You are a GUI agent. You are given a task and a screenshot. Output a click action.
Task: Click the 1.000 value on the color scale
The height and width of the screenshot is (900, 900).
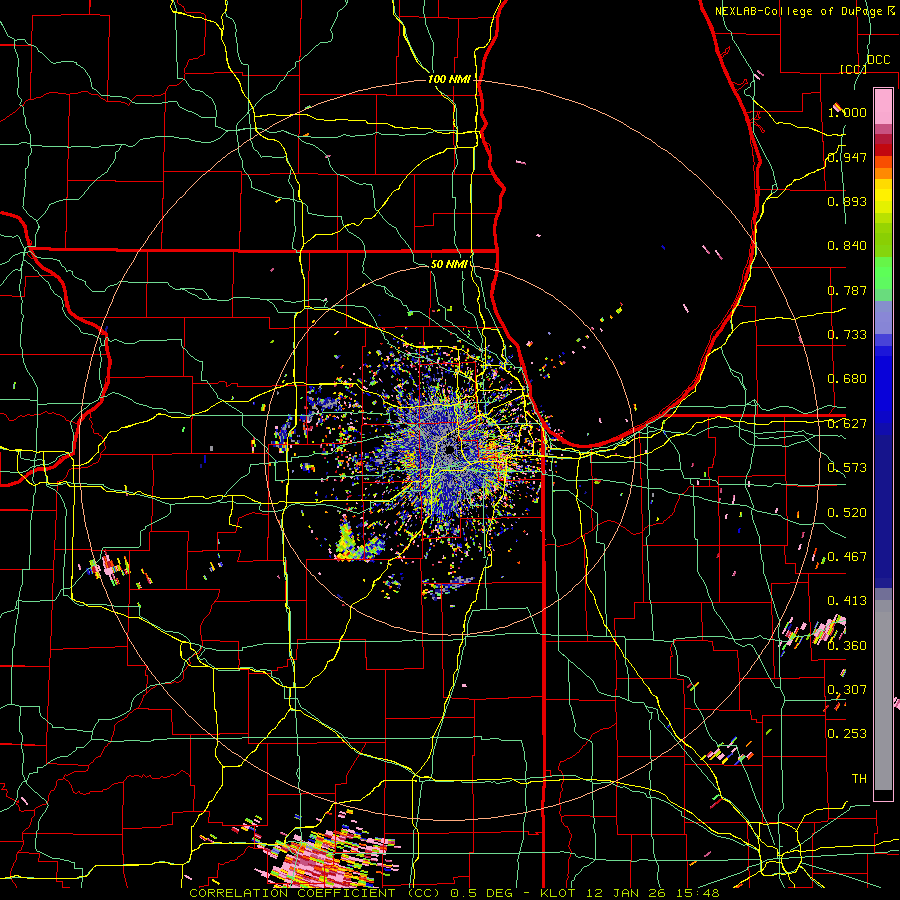pyautogui.click(x=847, y=112)
